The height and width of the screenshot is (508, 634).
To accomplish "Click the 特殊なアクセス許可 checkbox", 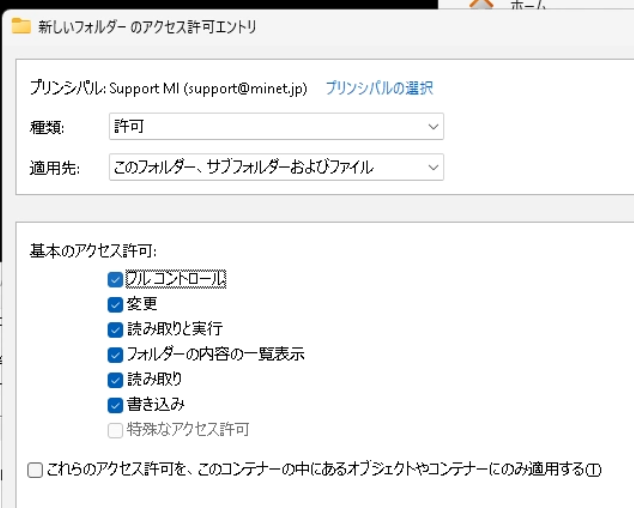I will coord(115,430).
